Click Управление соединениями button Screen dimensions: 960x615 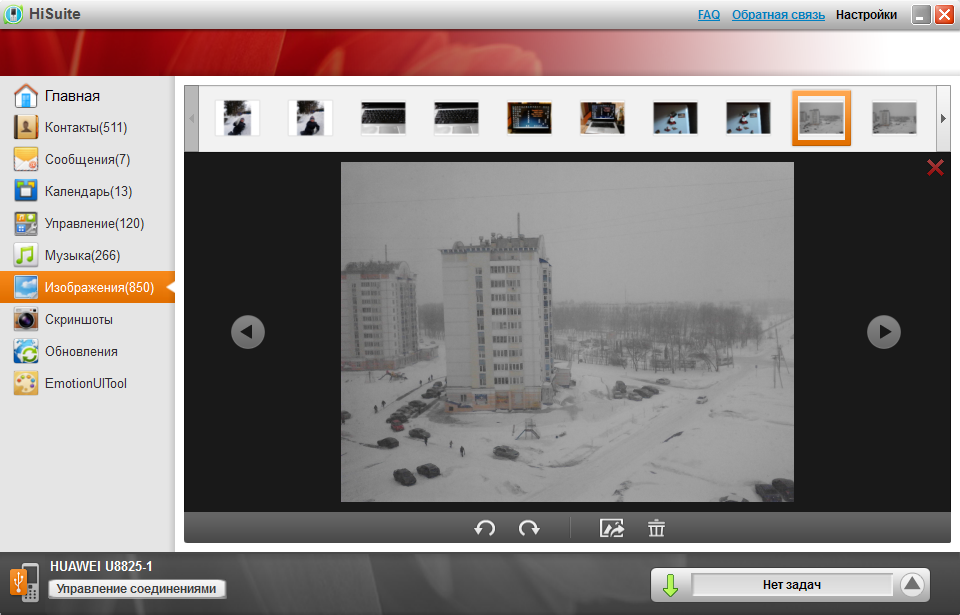click(x=137, y=589)
